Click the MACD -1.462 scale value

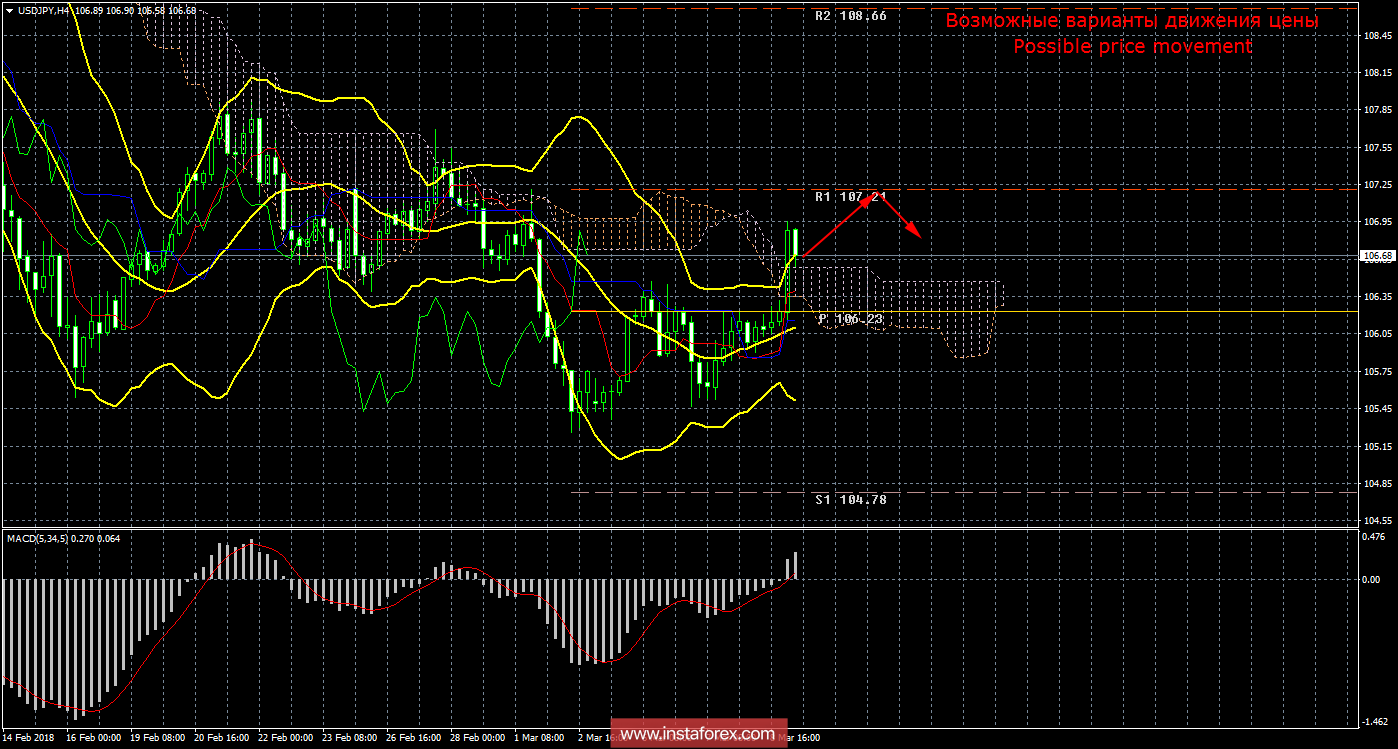pos(1376,721)
